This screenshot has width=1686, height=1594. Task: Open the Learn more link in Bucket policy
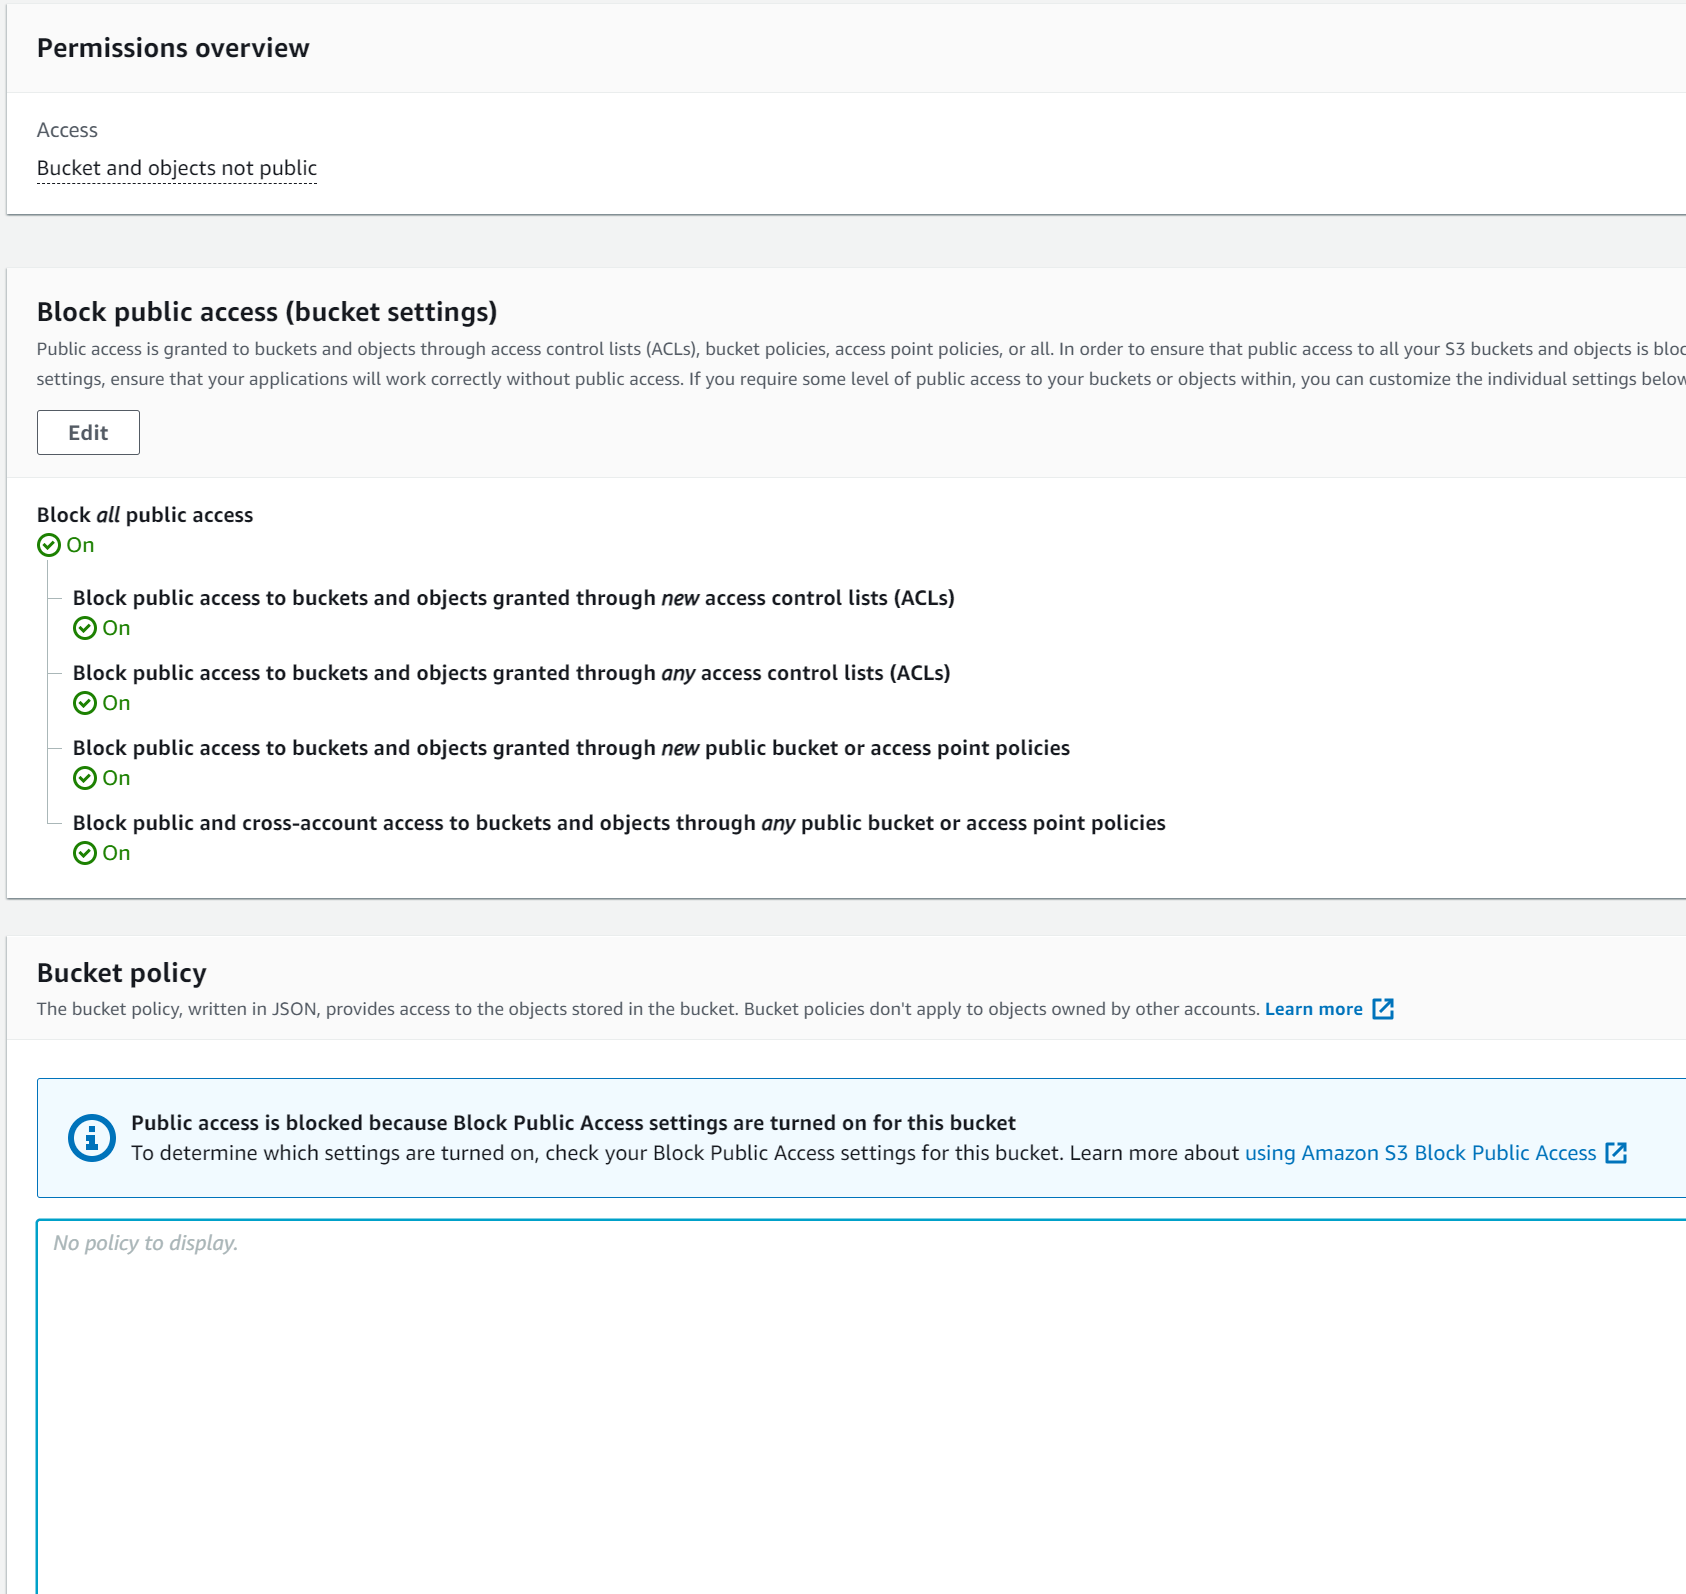(x=1313, y=1008)
